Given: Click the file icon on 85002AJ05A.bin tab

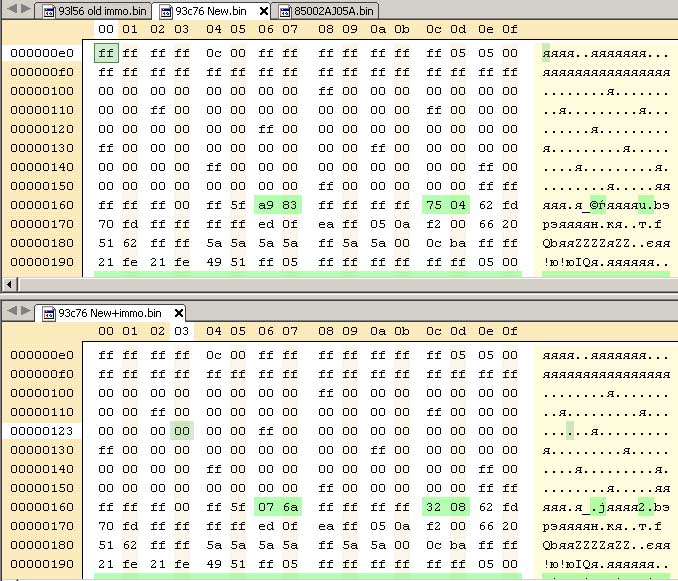Looking at the screenshot, I should click(x=284, y=12).
